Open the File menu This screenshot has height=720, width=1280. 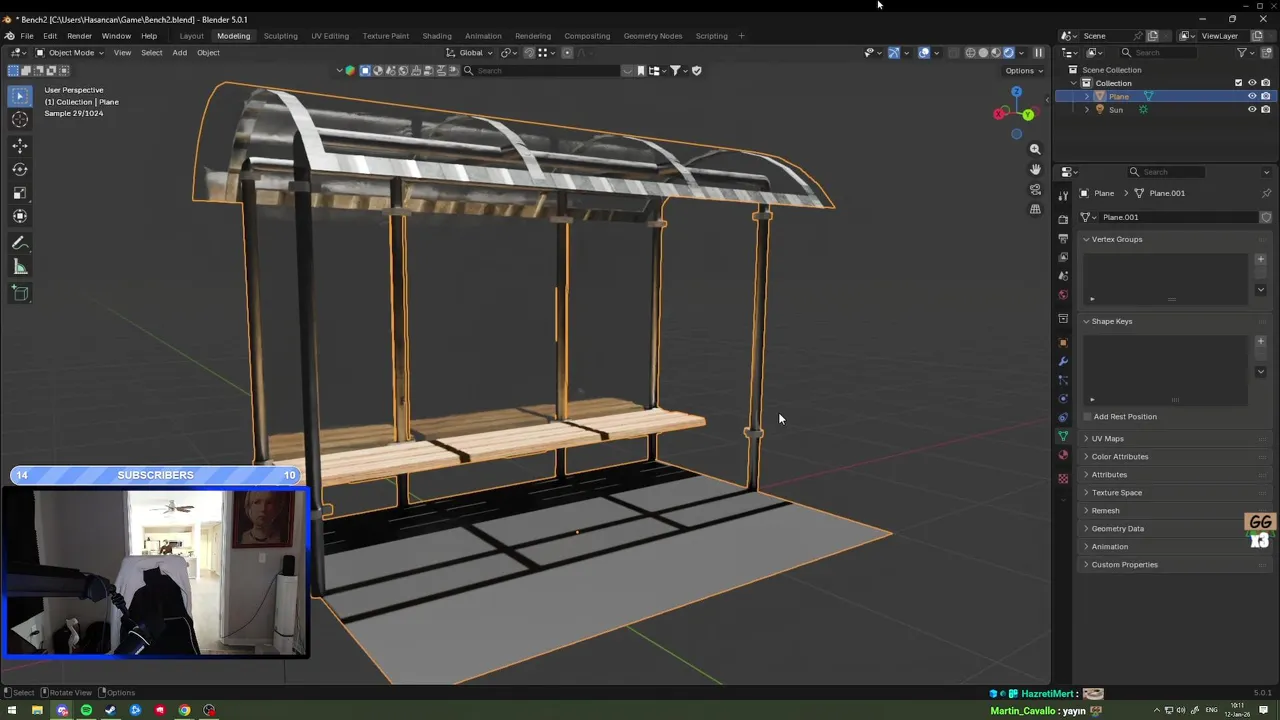coord(27,36)
